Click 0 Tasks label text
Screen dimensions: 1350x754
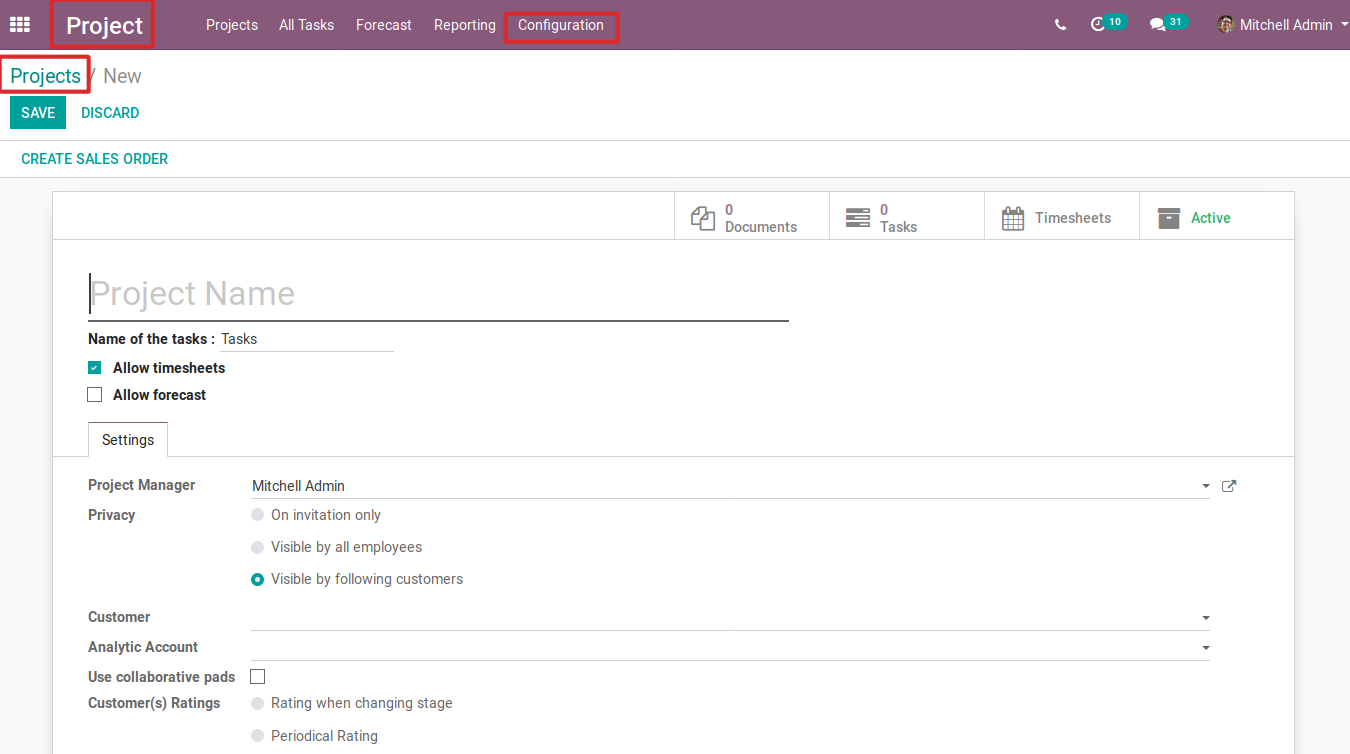(x=898, y=218)
